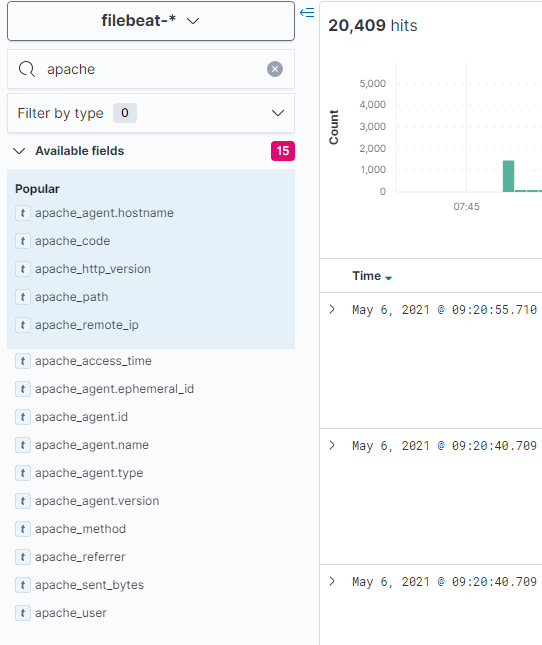Clear the field search text
The width and height of the screenshot is (542, 645).
click(x=275, y=69)
